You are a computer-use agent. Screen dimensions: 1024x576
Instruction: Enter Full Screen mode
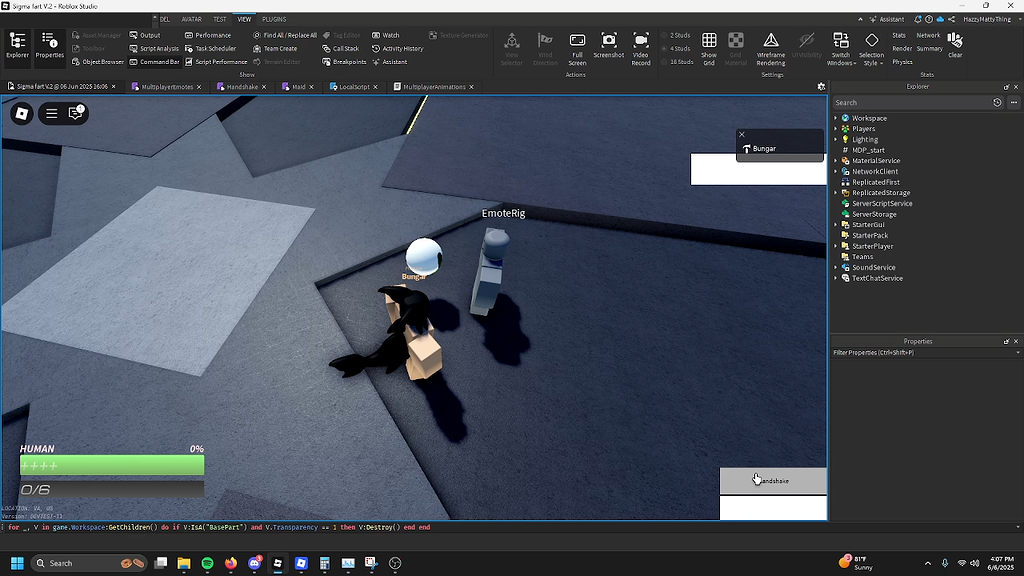[577, 49]
